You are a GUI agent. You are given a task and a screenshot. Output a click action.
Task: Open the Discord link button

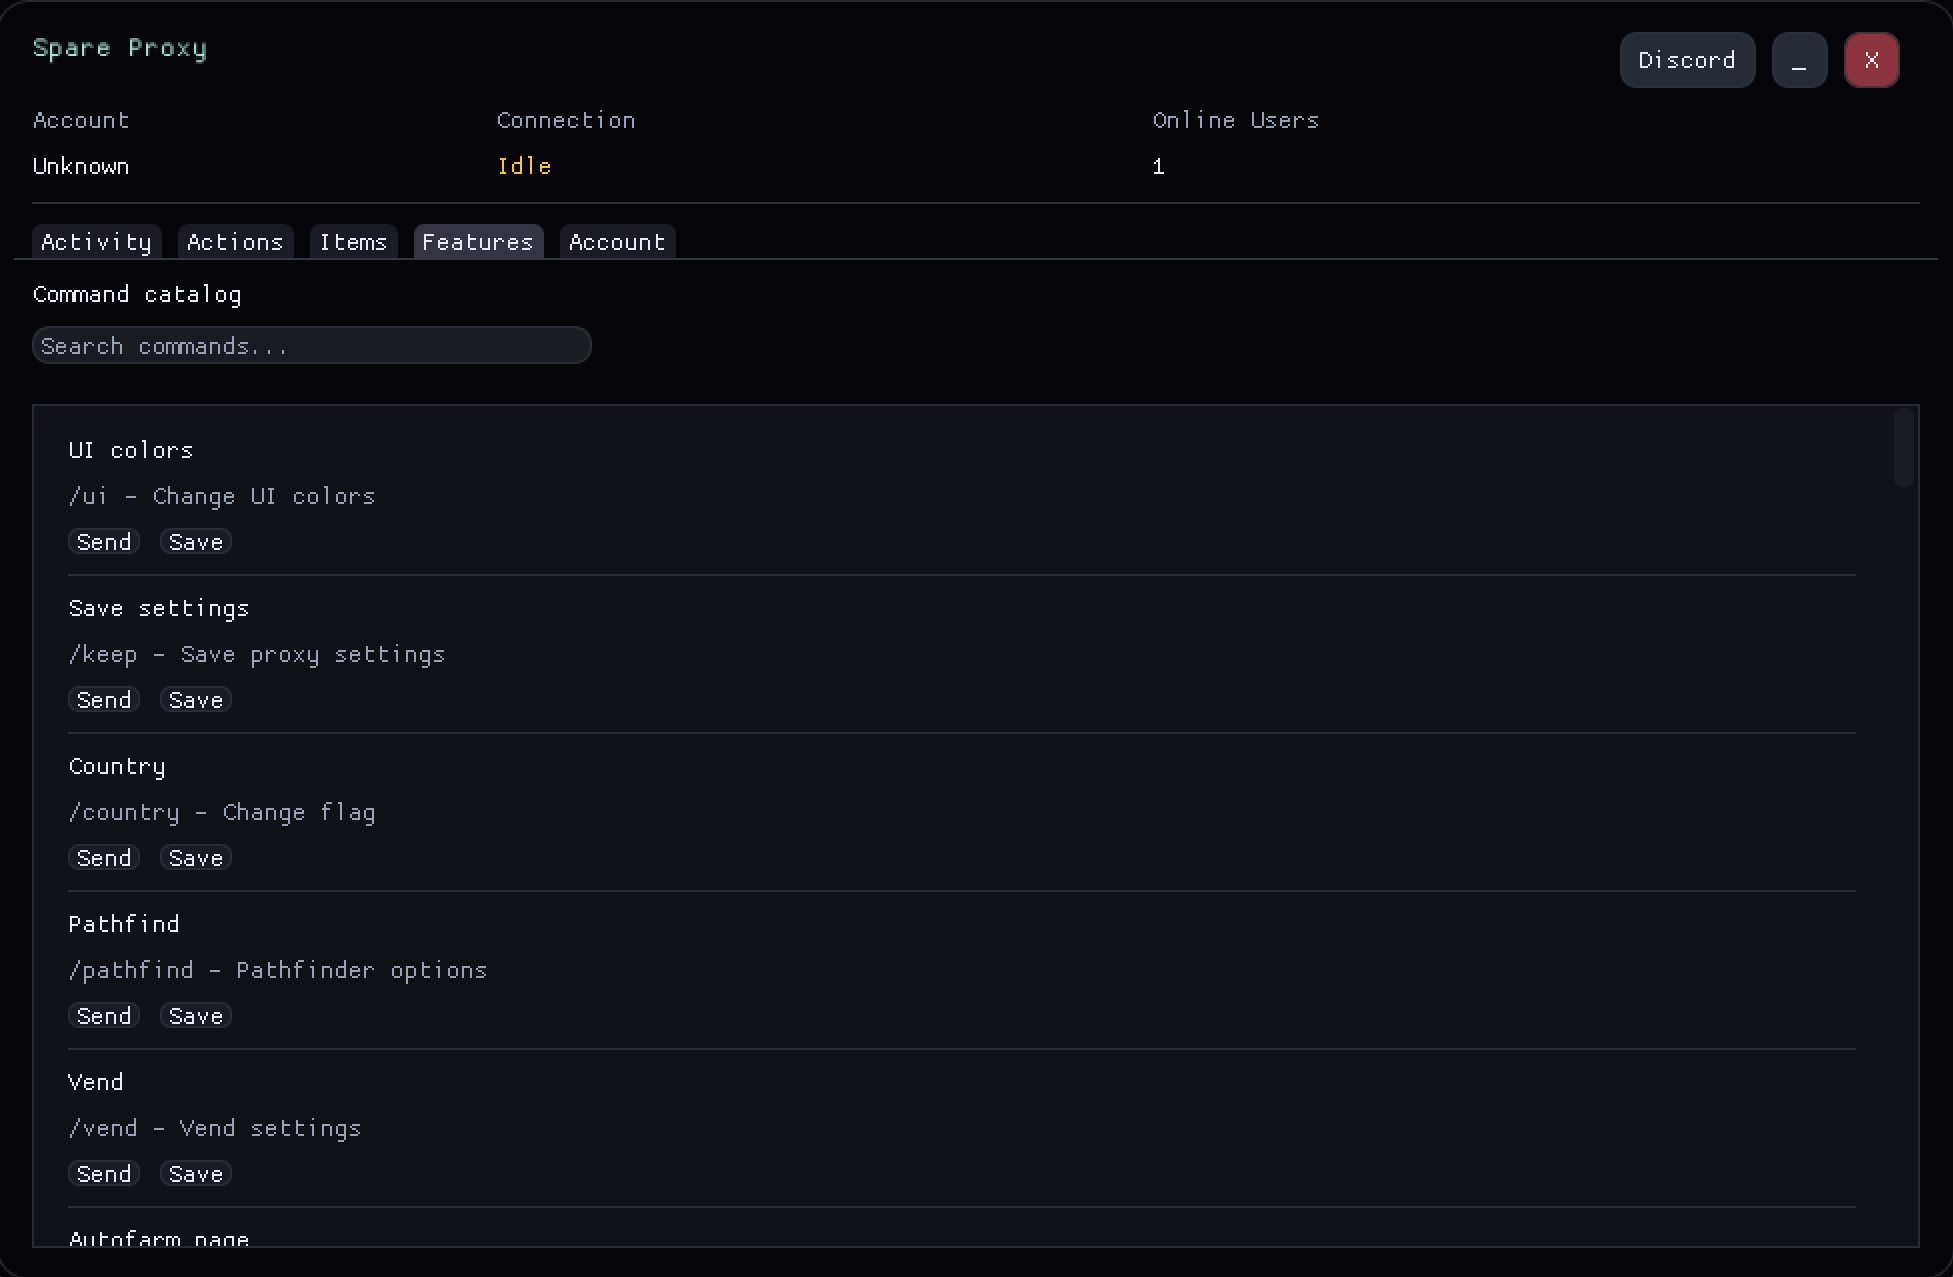(1686, 60)
